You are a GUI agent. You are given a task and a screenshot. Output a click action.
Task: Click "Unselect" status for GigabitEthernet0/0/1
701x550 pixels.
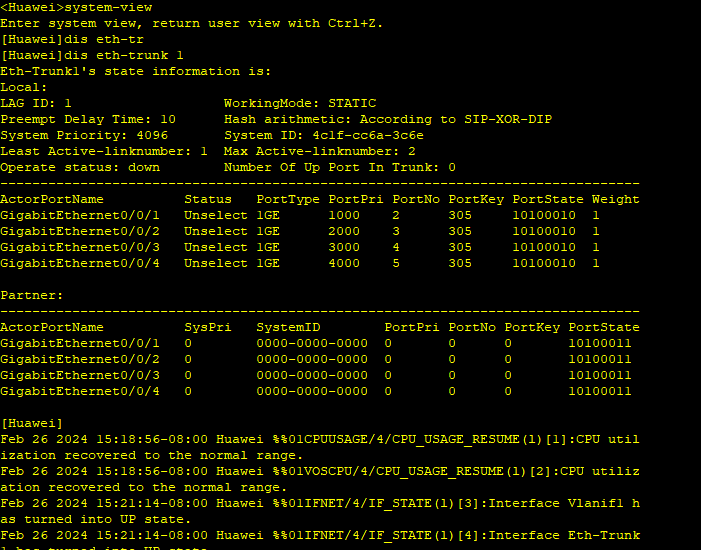(216, 216)
